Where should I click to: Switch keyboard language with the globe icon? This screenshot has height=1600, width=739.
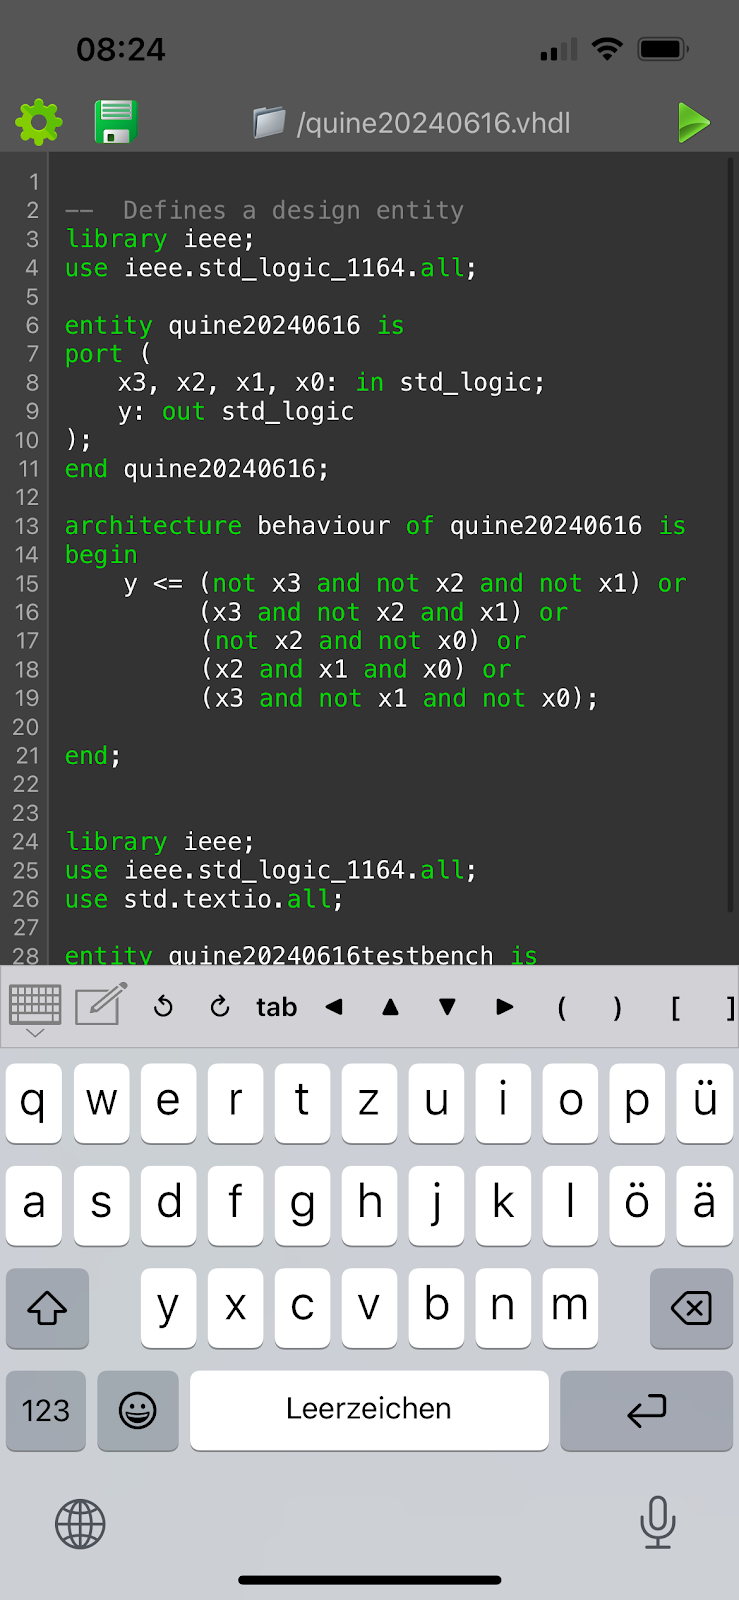(x=80, y=1524)
